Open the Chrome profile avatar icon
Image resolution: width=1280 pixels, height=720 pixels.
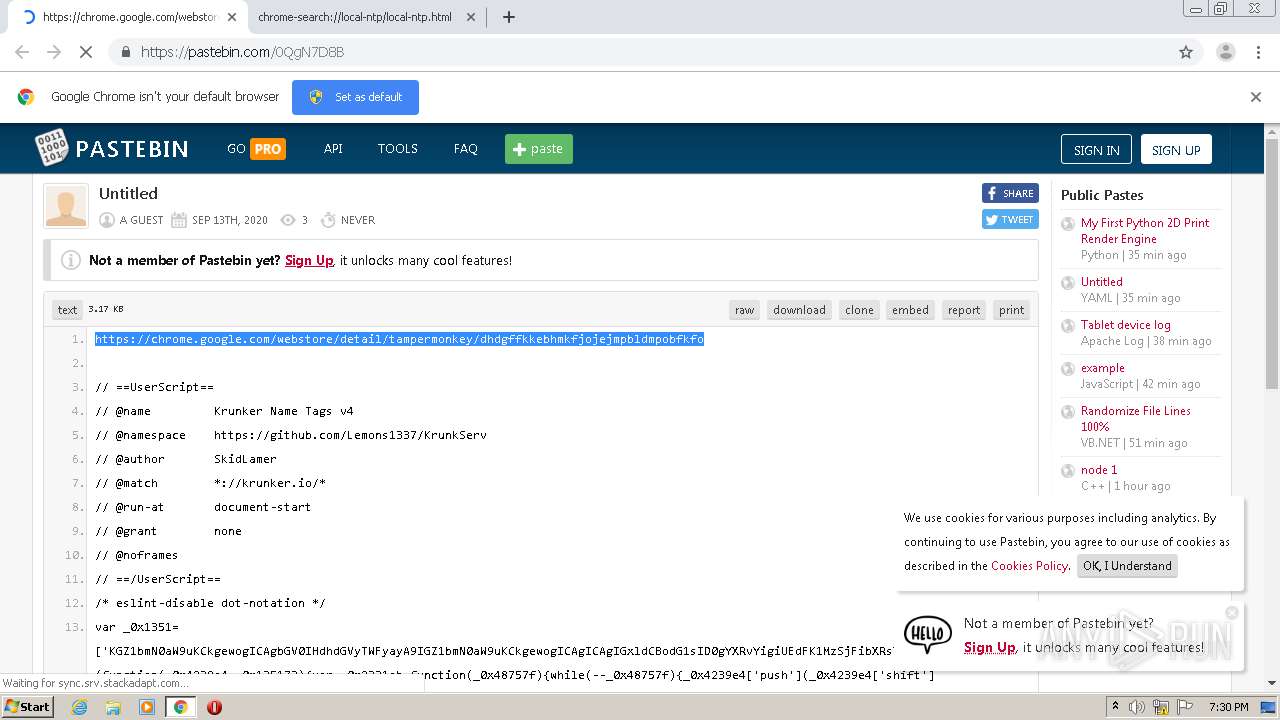1225,52
